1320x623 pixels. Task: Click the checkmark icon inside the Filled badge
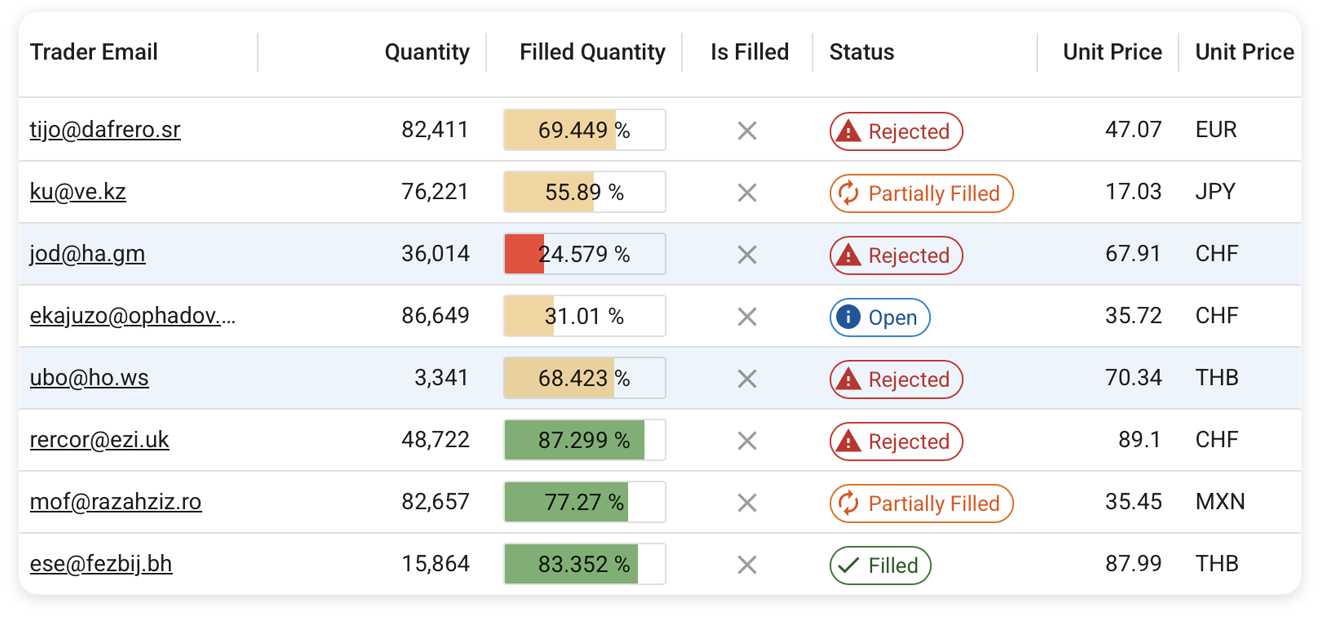[847, 565]
